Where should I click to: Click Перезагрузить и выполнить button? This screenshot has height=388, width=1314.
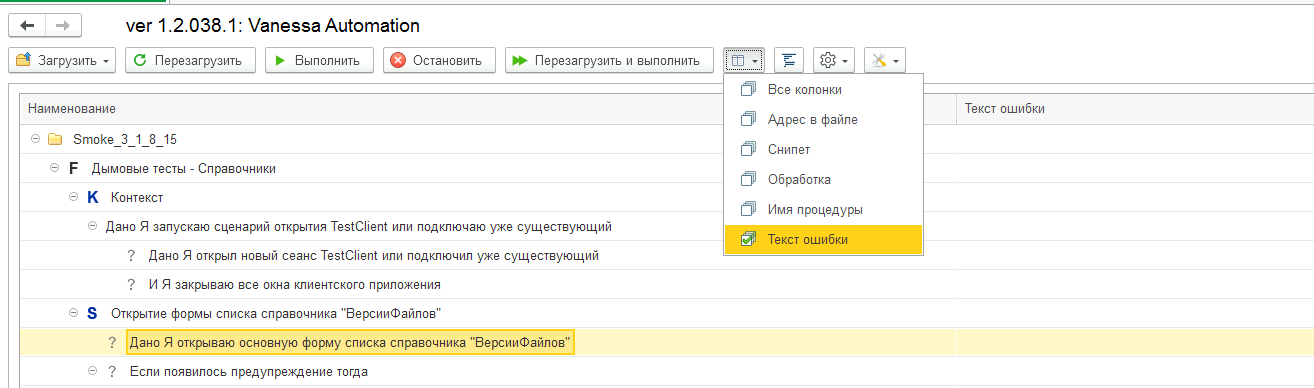click(x=609, y=61)
